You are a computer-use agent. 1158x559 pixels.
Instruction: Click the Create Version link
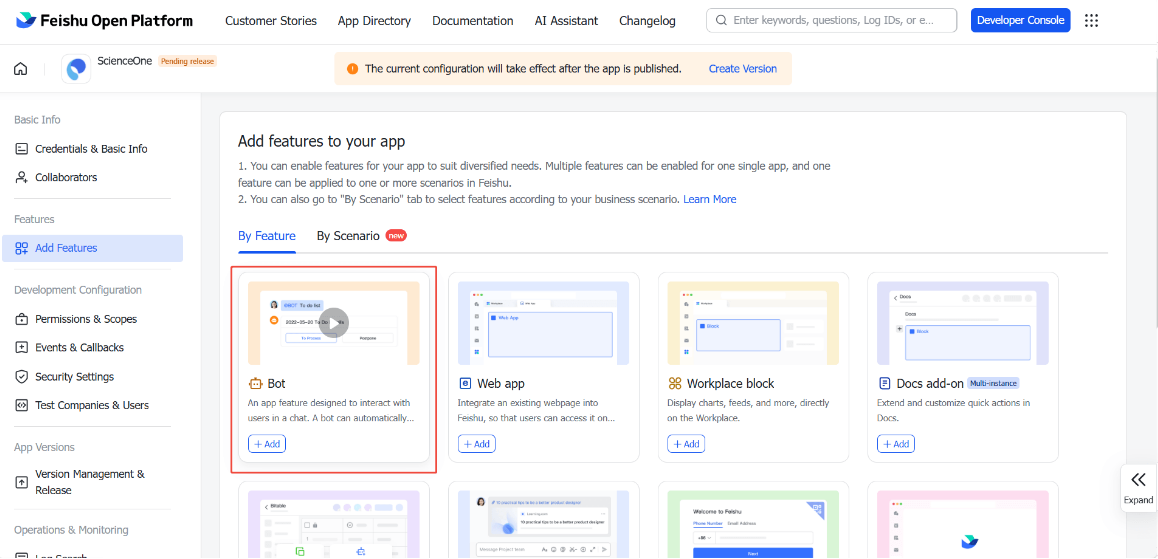pyautogui.click(x=743, y=69)
